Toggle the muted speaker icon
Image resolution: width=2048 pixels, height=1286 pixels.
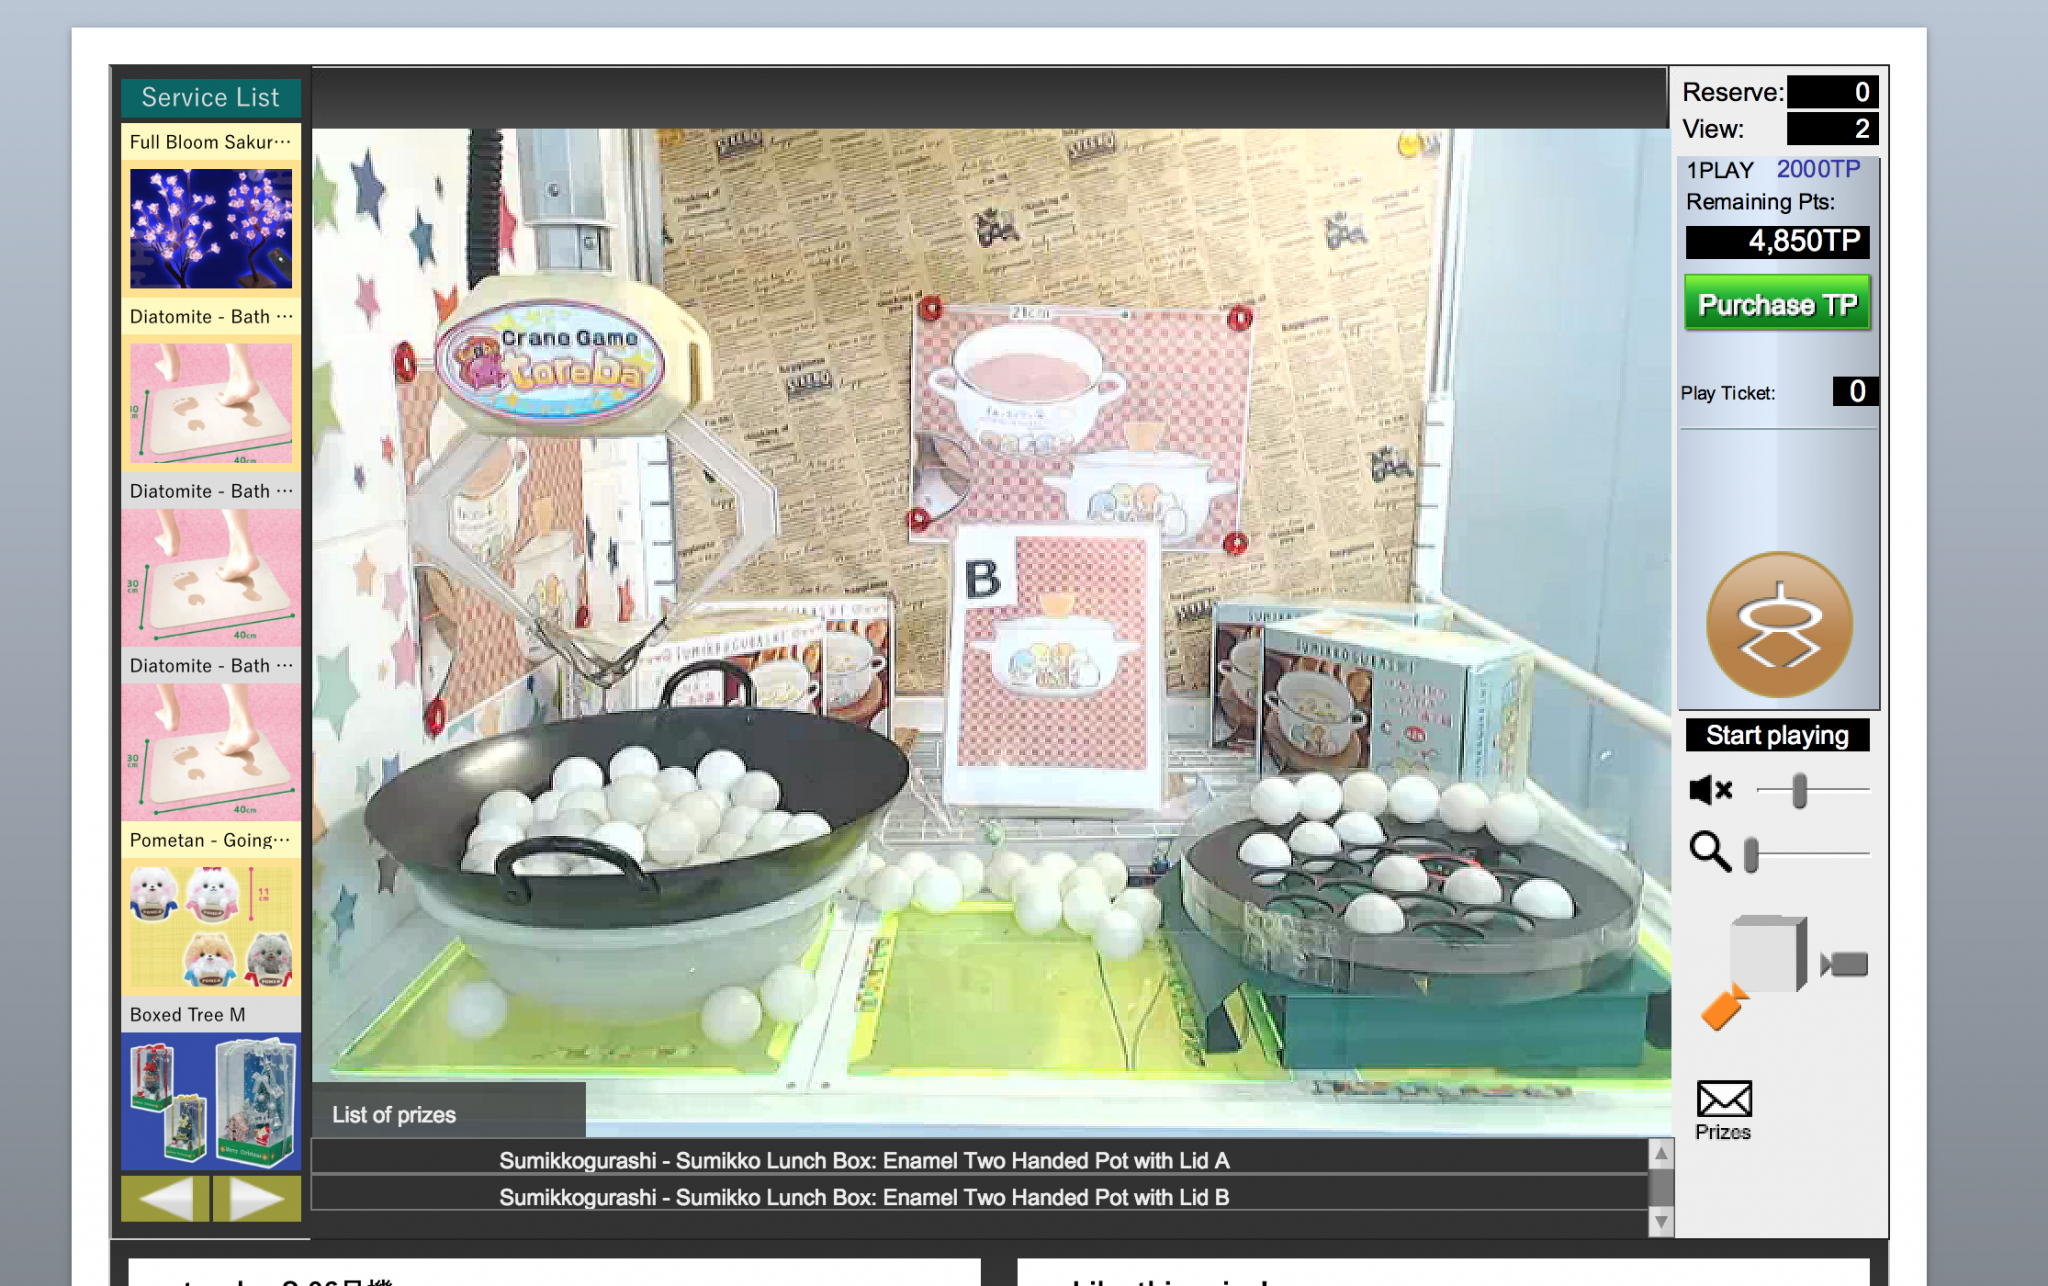pyautogui.click(x=1710, y=790)
